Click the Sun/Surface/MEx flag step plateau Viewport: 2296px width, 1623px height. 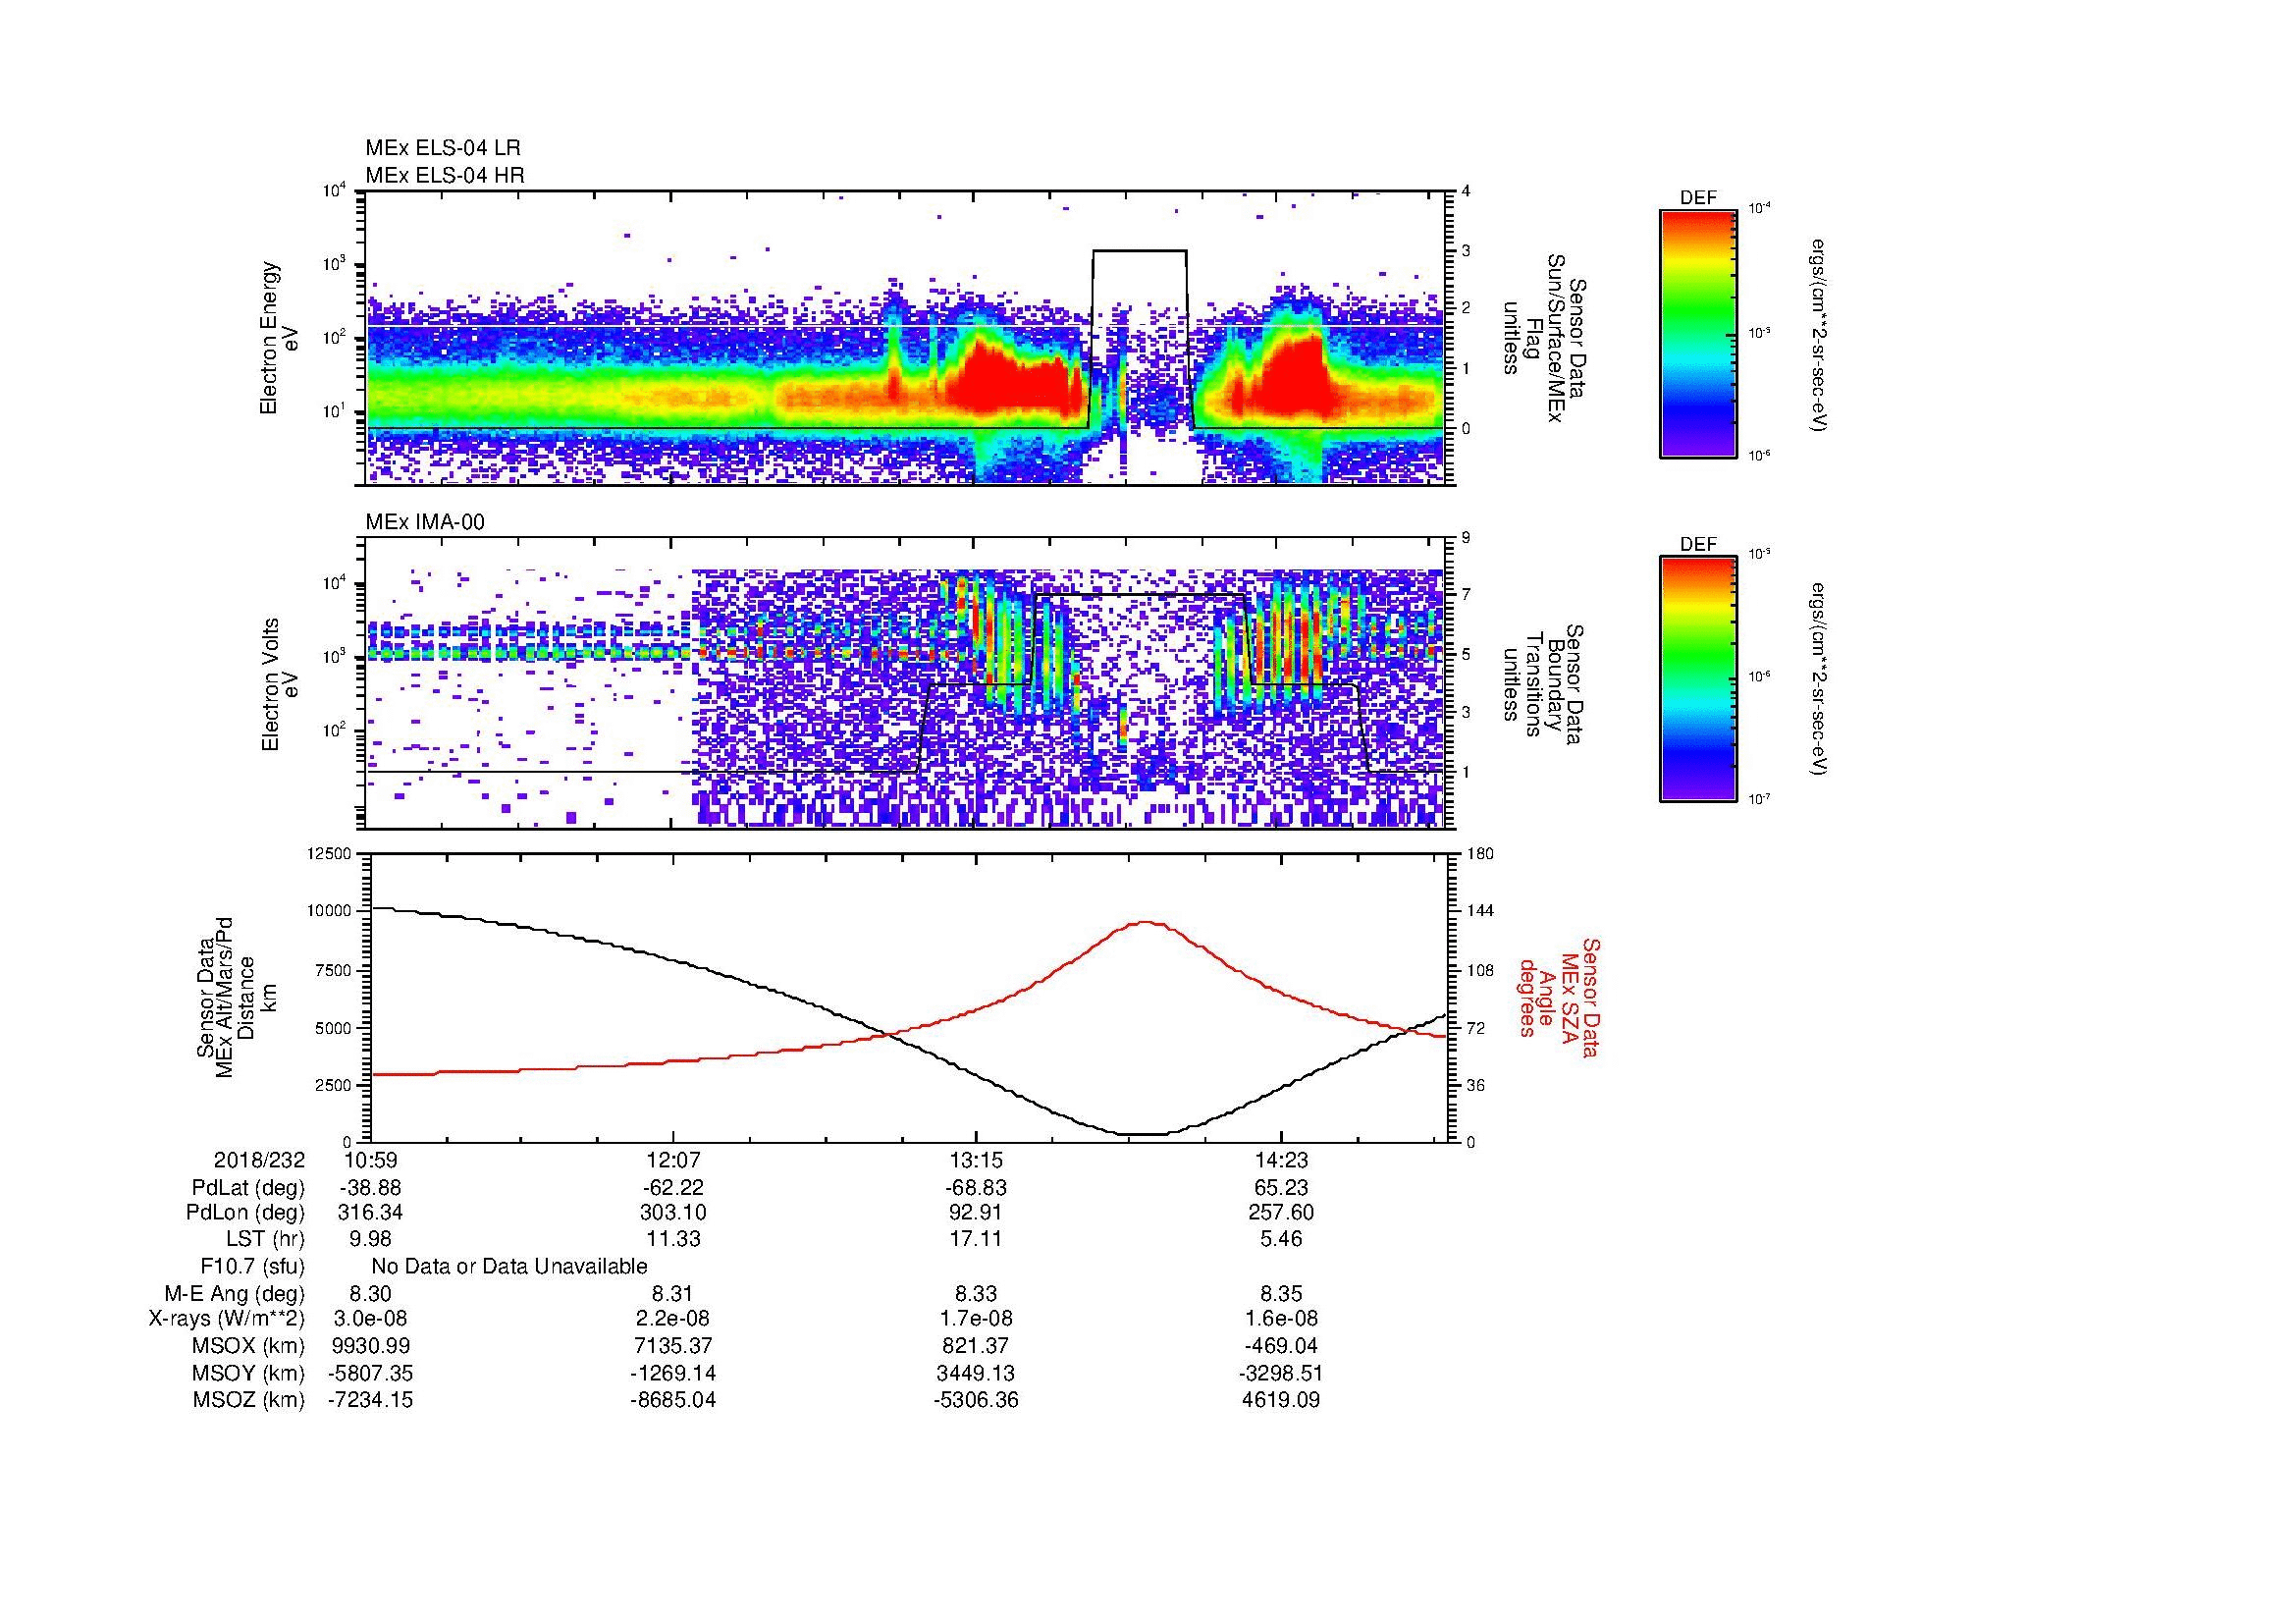tap(1139, 251)
